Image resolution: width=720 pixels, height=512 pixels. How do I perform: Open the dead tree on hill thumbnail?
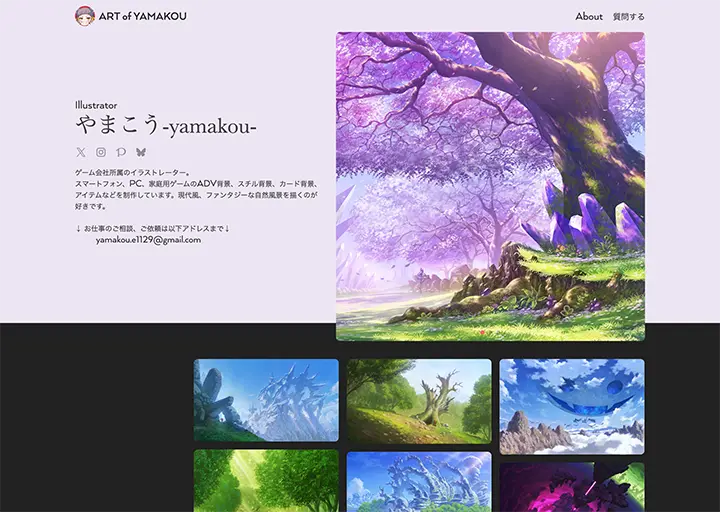click(x=419, y=401)
